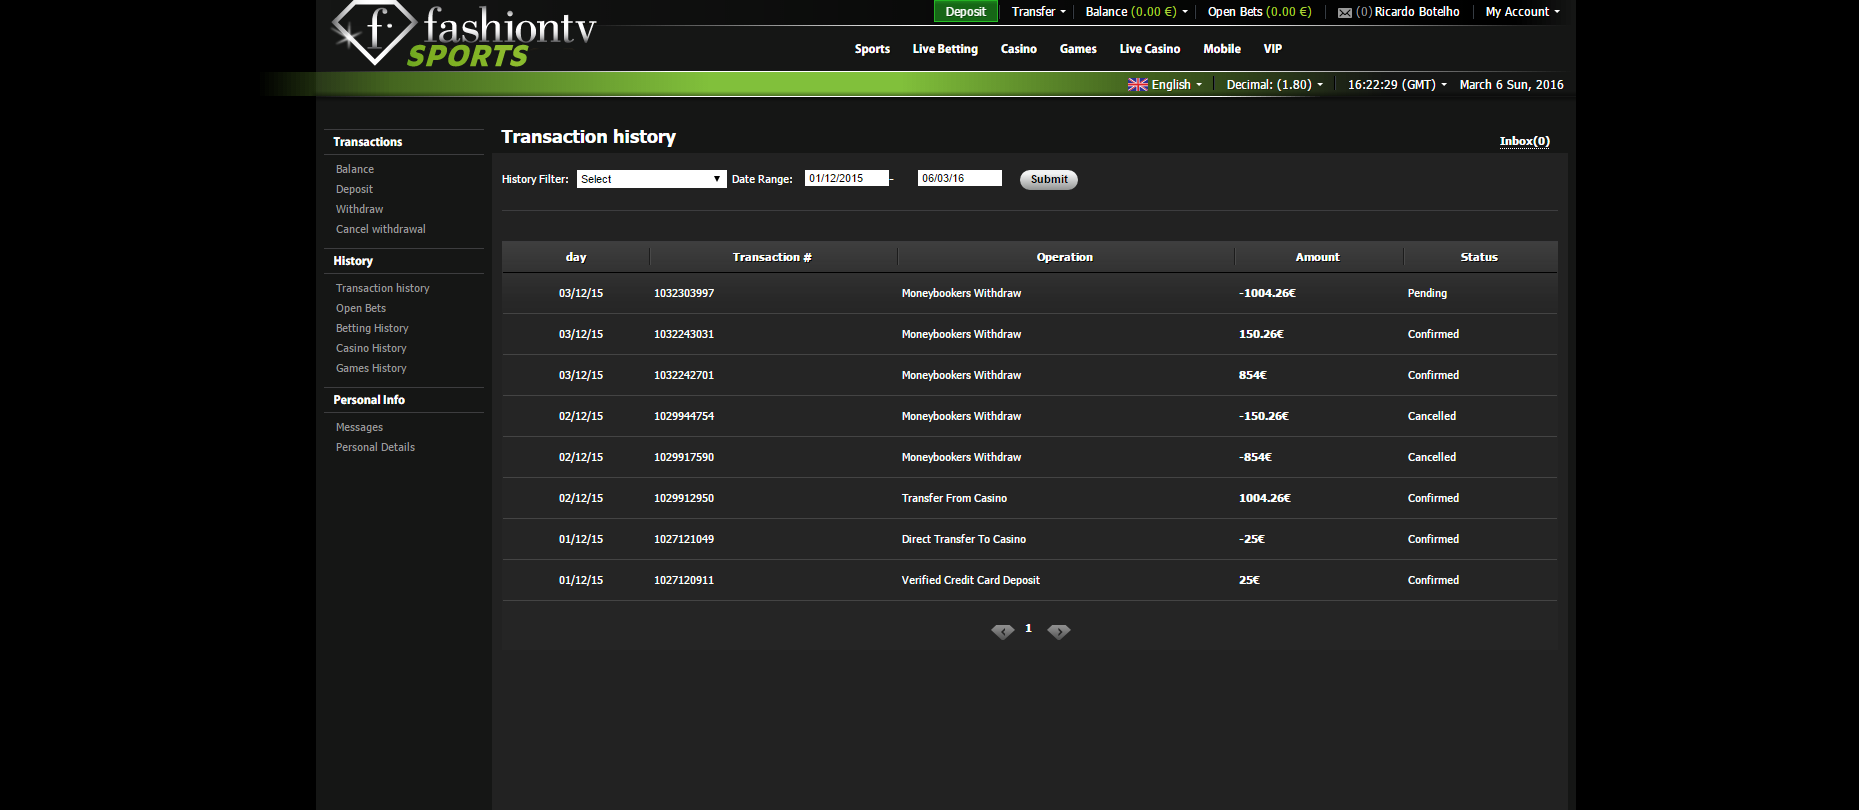Open the Live Betting menu
The width and height of the screenshot is (1859, 810).
pyautogui.click(x=945, y=49)
